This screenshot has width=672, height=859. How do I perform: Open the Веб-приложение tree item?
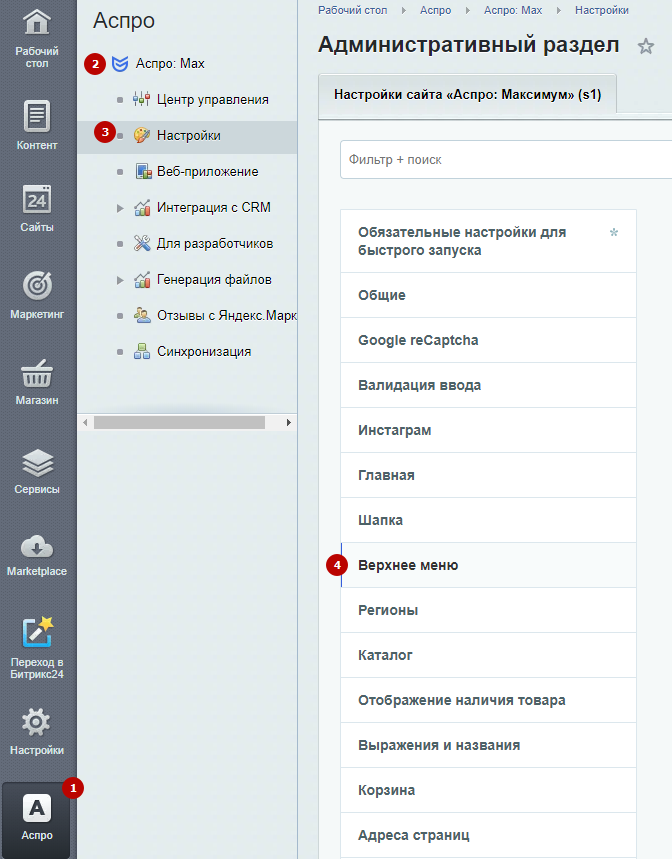[208, 171]
